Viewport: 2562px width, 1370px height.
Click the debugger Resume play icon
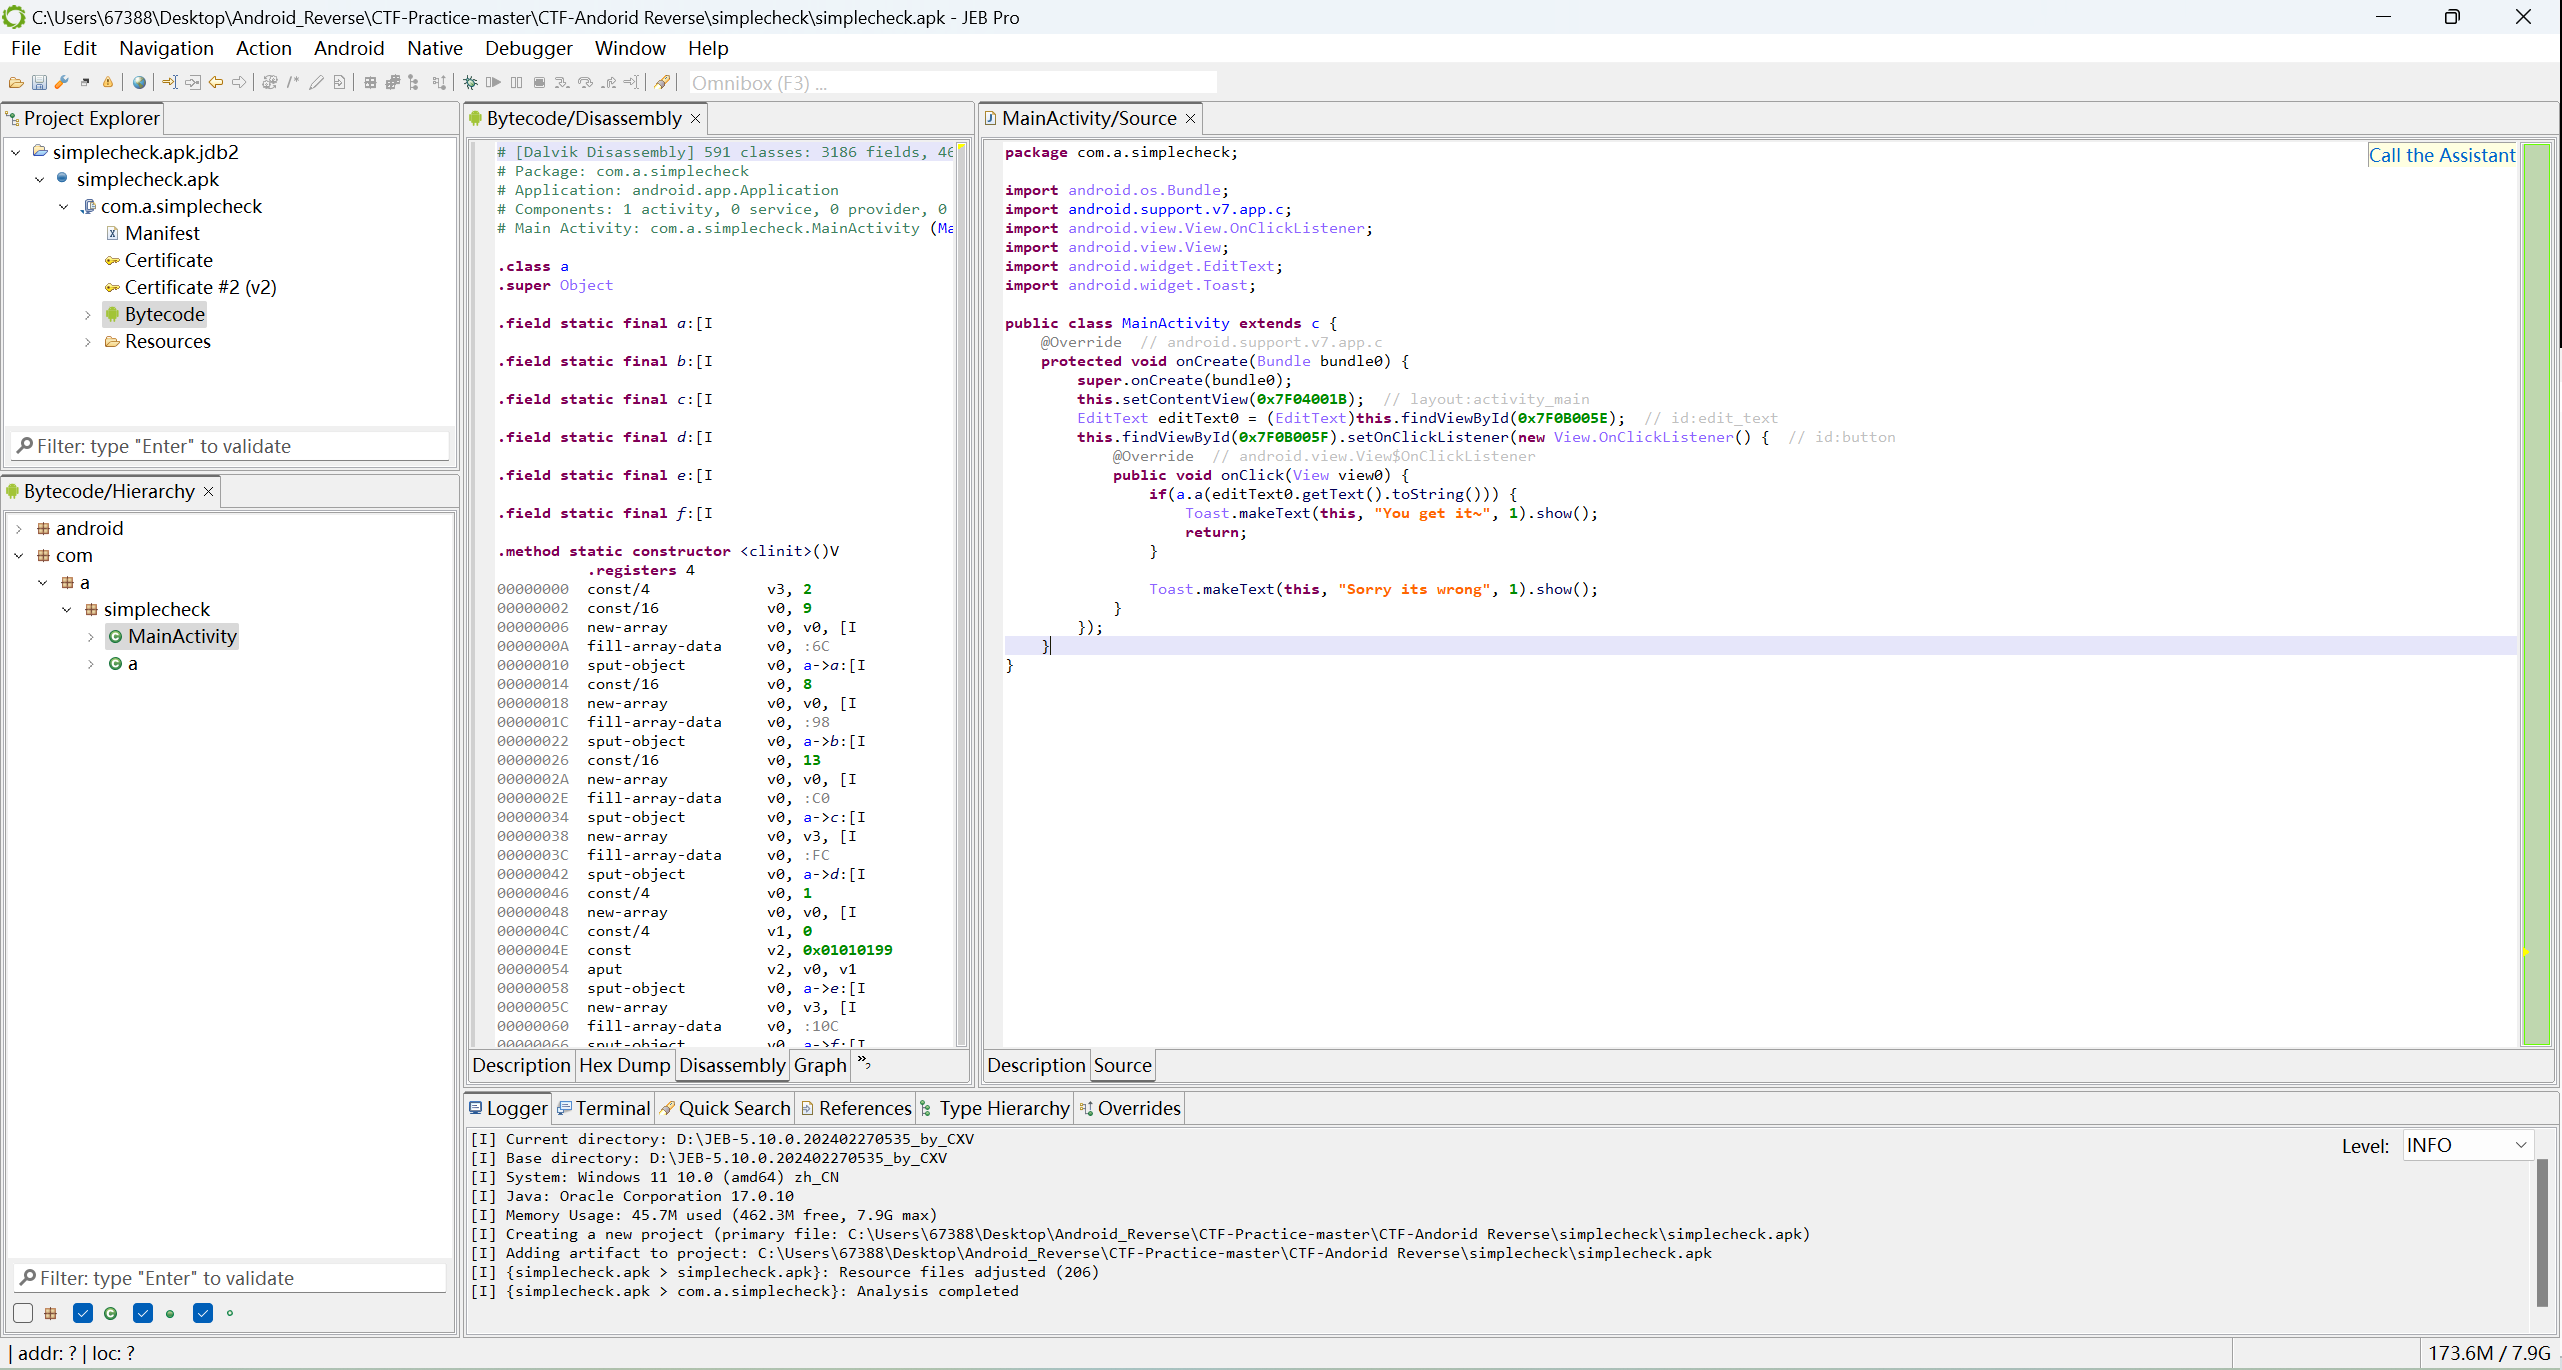[493, 83]
